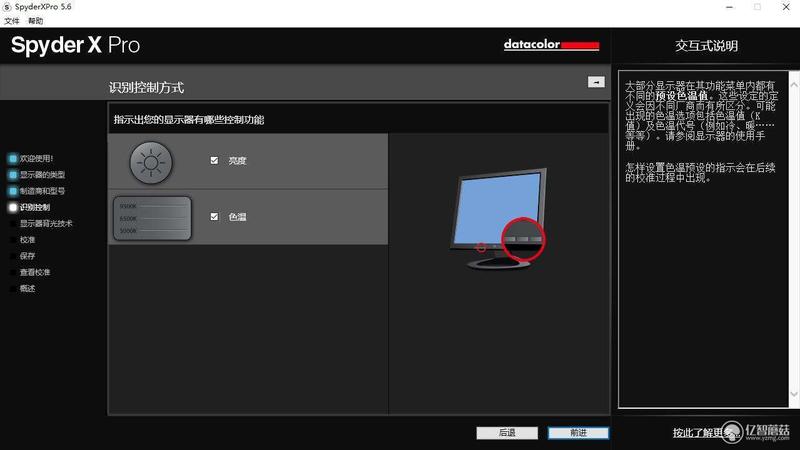The height and width of the screenshot is (450, 800).
Task: Toggle the 色温 checkbox
Action: point(214,217)
